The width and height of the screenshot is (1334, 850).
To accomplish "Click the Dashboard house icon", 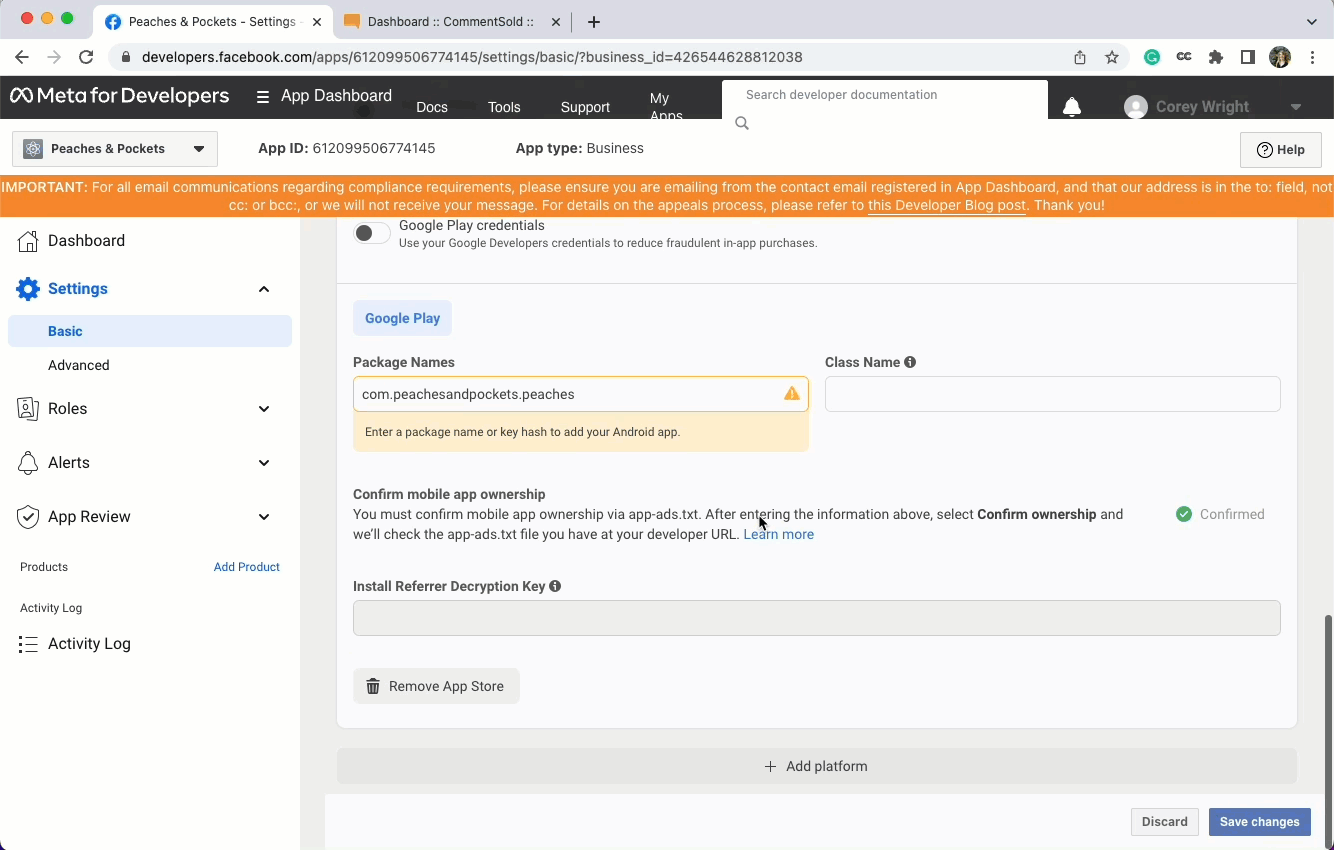I will click(29, 241).
